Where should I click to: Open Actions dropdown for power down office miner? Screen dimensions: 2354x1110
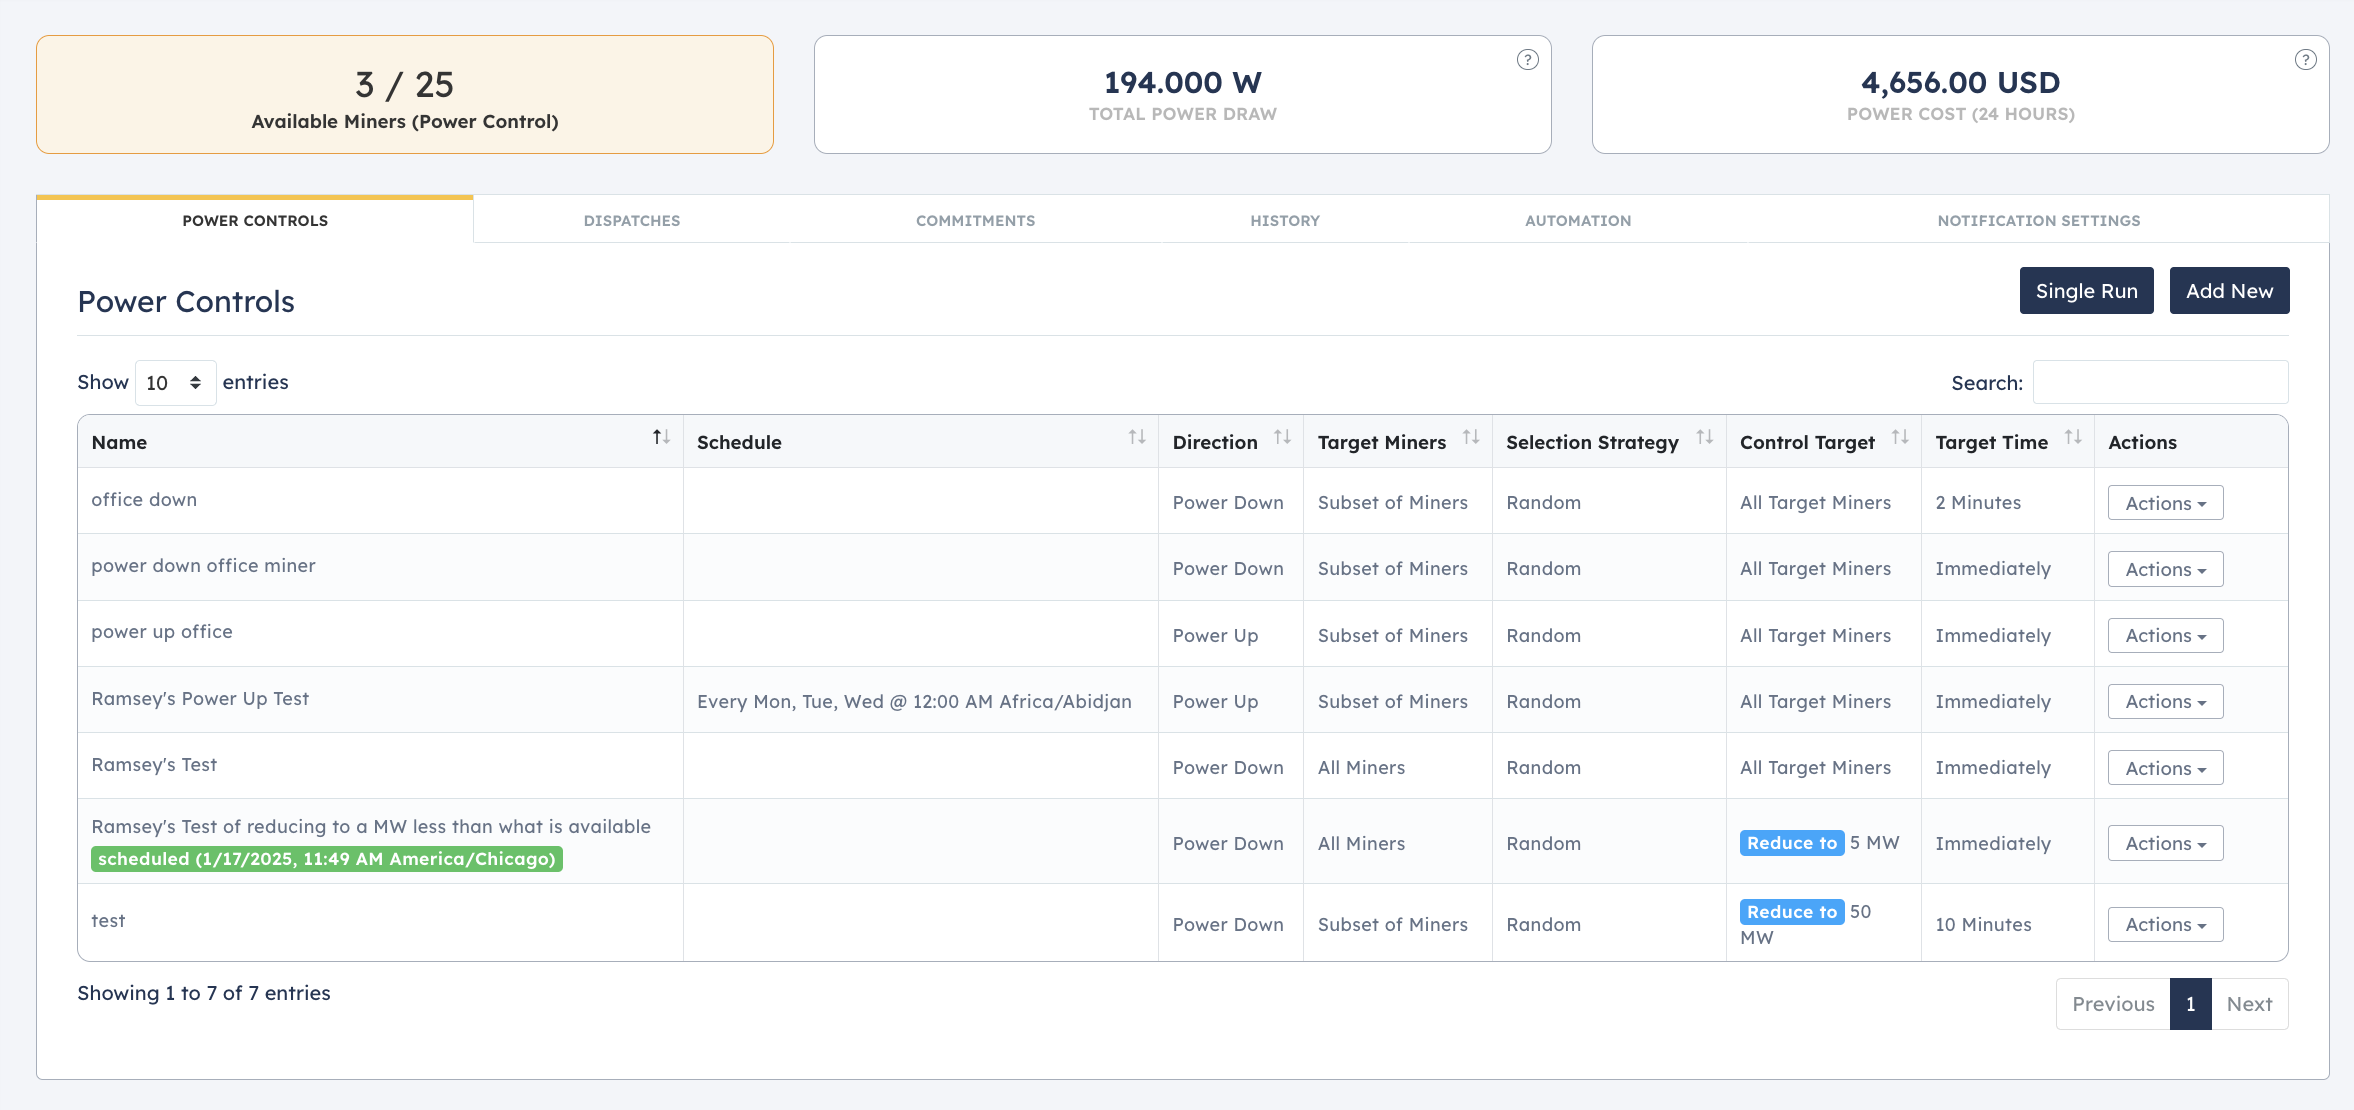click(2165, 569)
